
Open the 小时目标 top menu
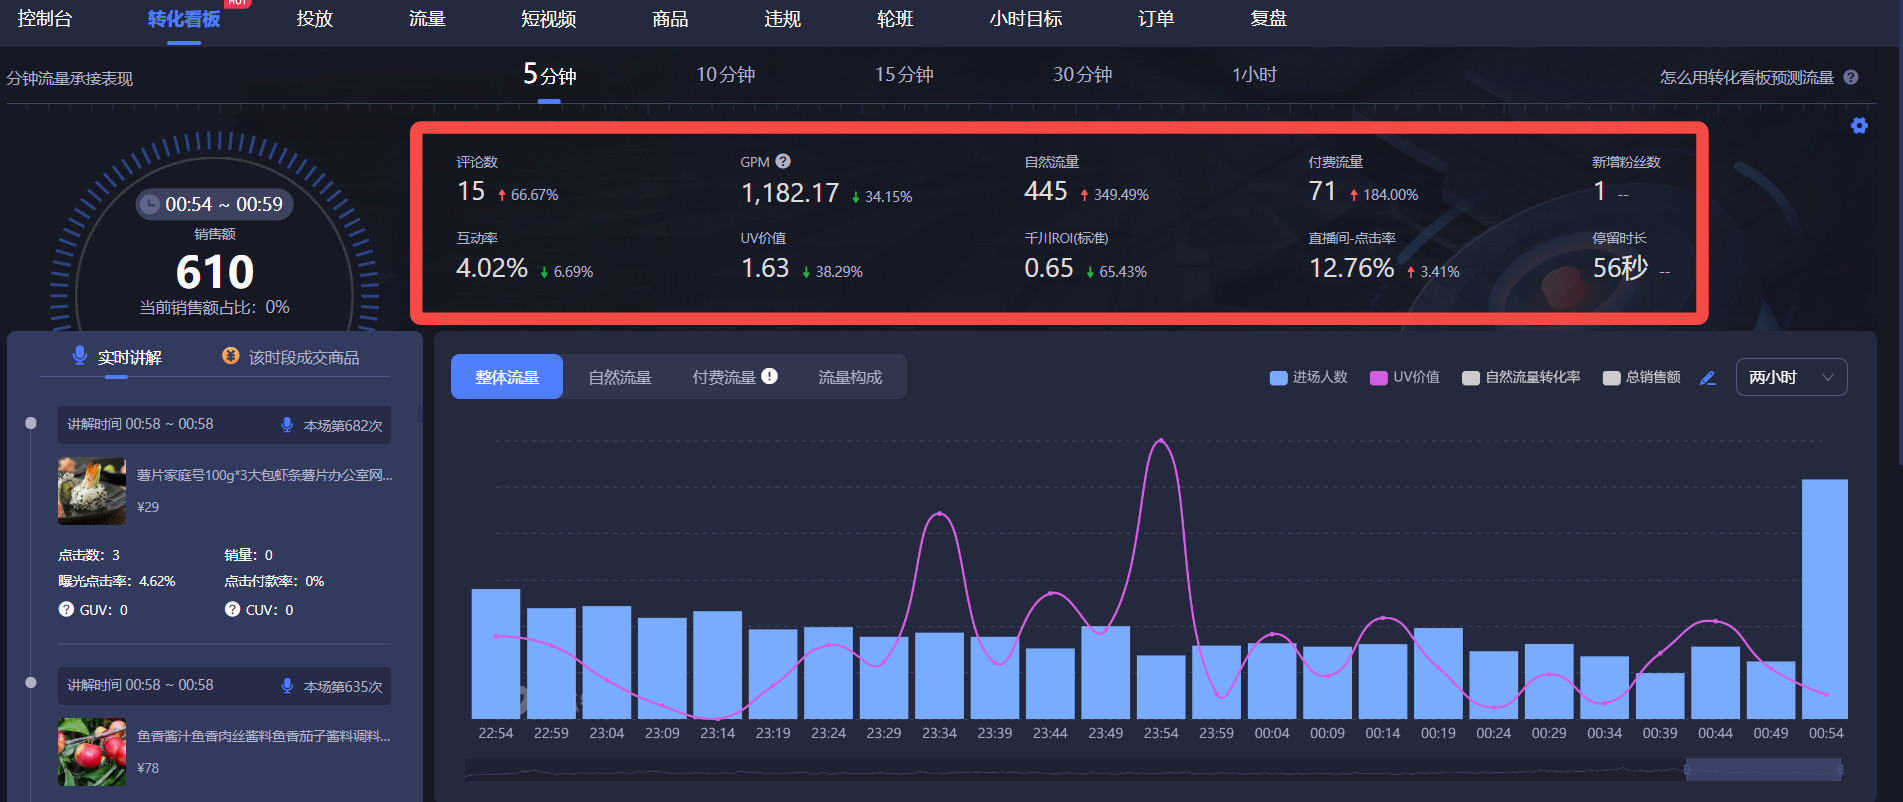pos(1026,18)
